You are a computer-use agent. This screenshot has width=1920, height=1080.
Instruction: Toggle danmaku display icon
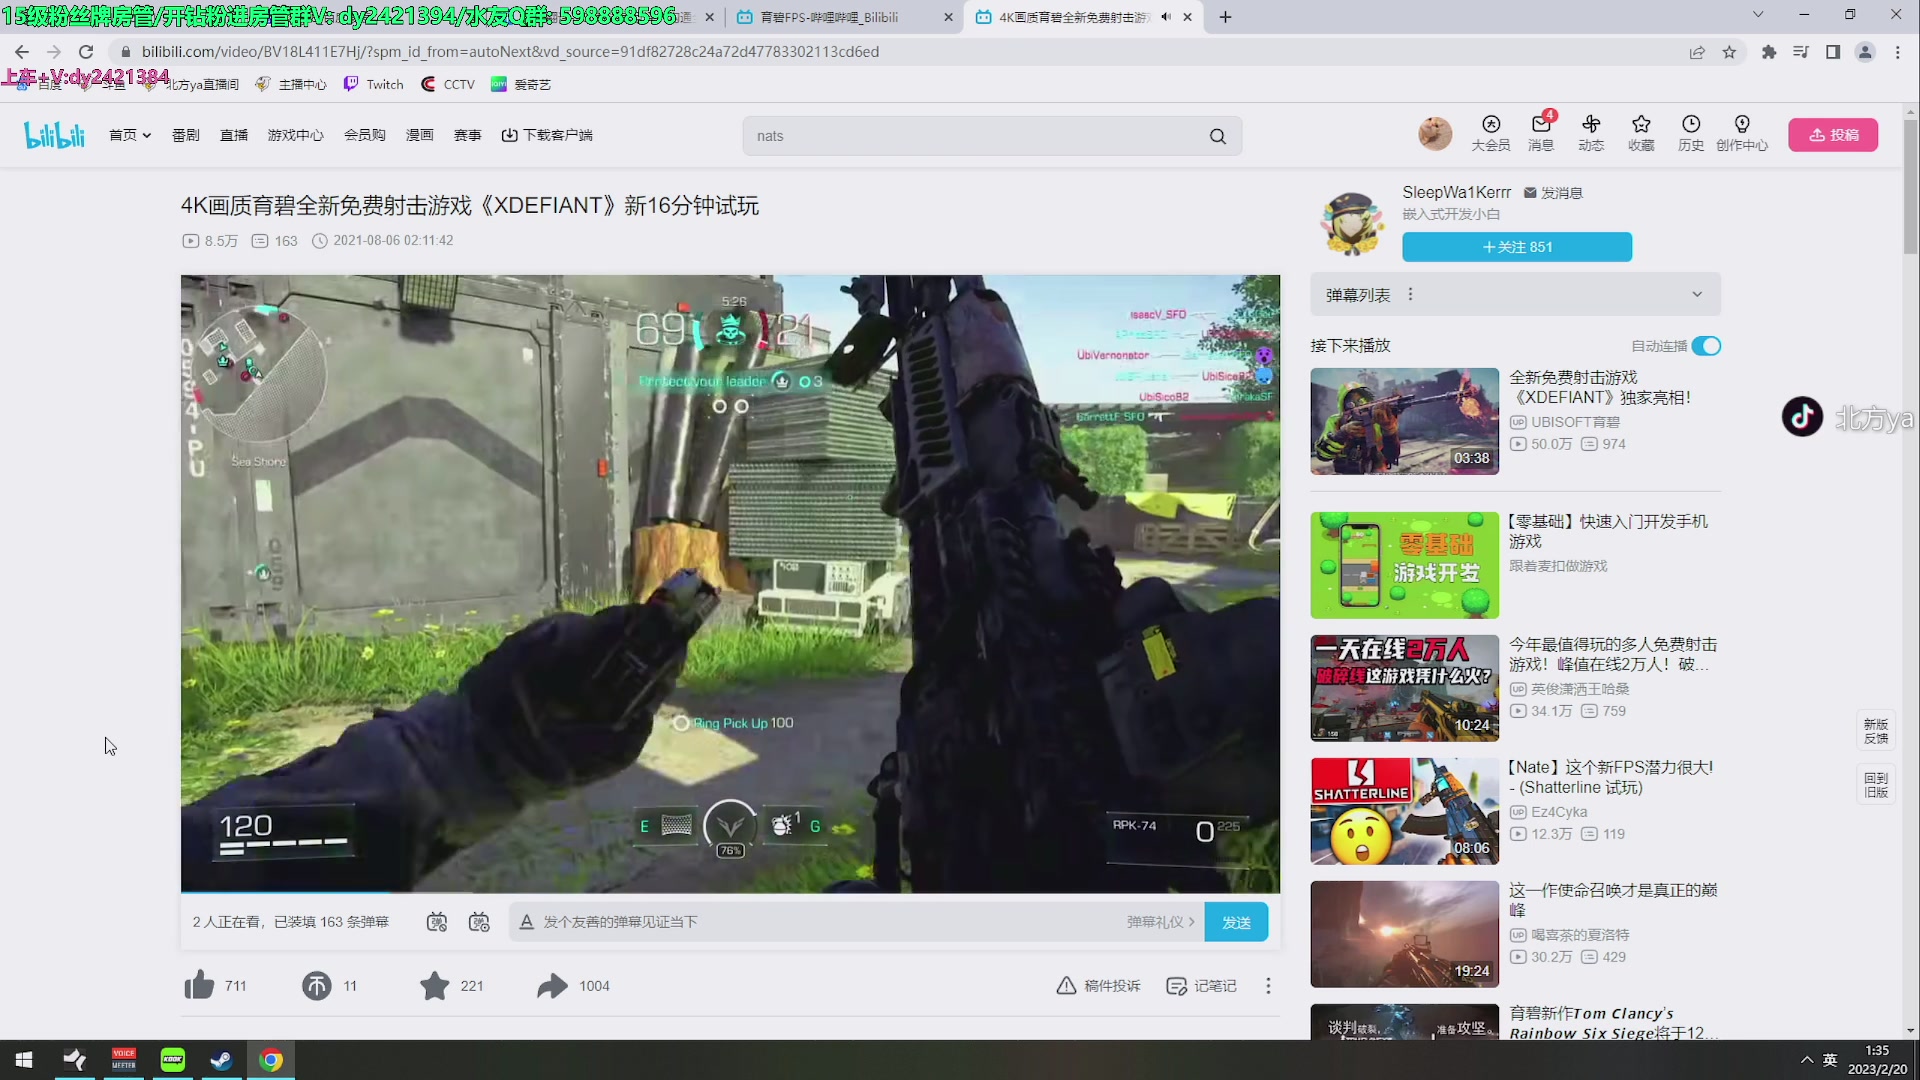click(436, 922)
